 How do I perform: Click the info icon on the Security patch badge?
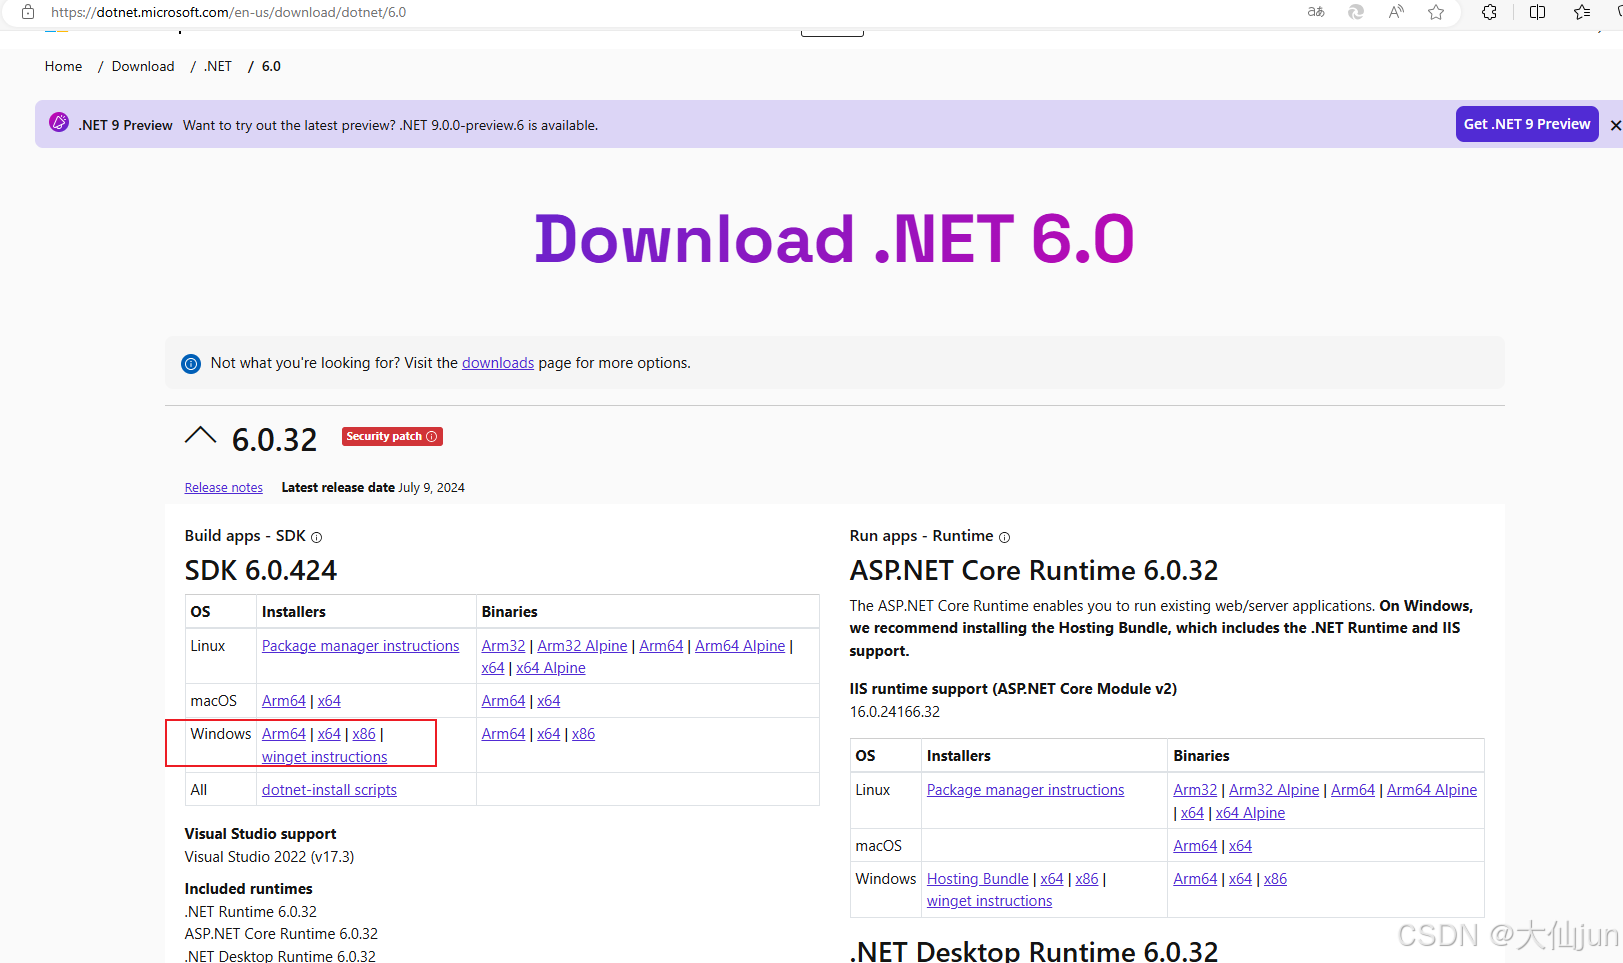[x=432, y=436]
